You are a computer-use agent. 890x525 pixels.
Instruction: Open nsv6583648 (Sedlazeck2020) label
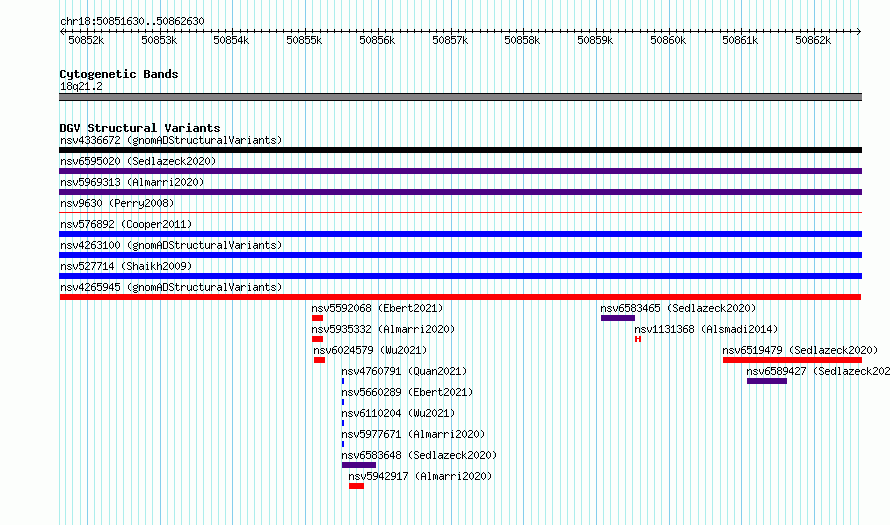tap(419, 455)
